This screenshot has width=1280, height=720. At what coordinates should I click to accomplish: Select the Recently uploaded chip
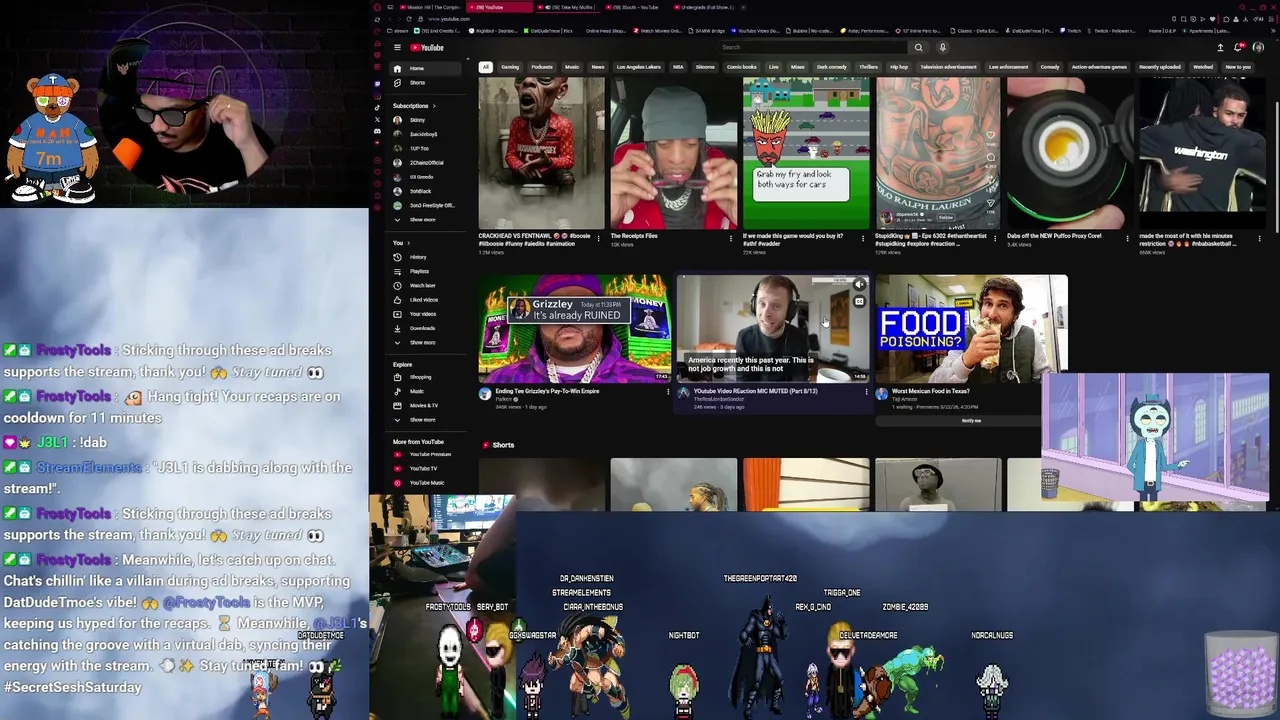click(1160, 67)
